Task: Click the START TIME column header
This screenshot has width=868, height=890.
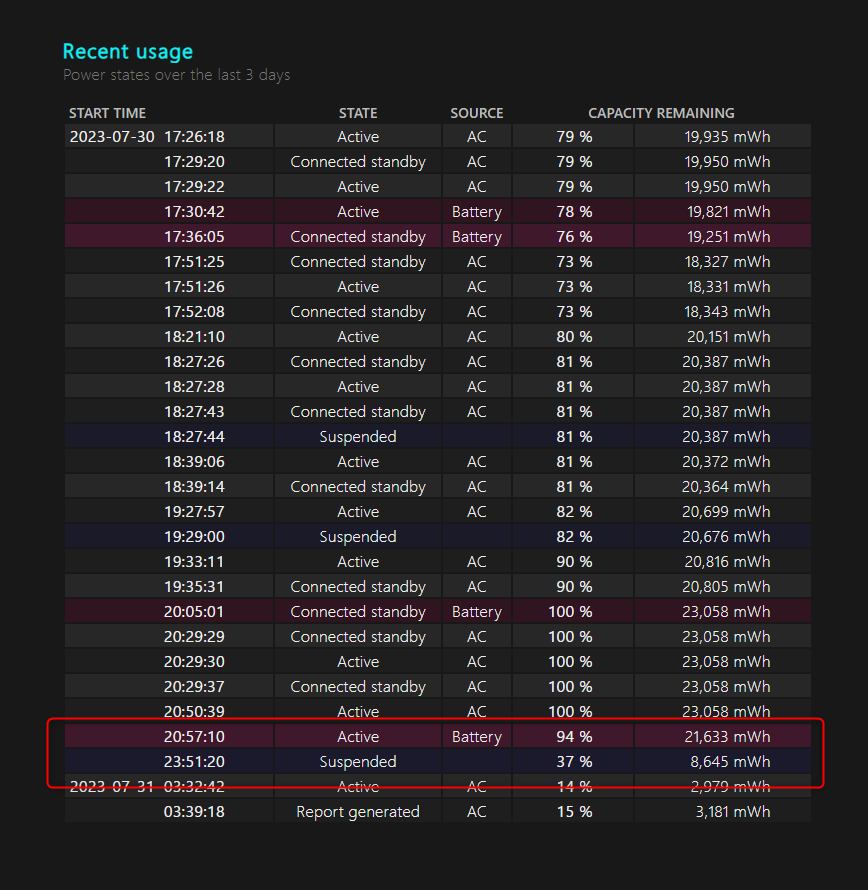Action: [x=107, y=113]
